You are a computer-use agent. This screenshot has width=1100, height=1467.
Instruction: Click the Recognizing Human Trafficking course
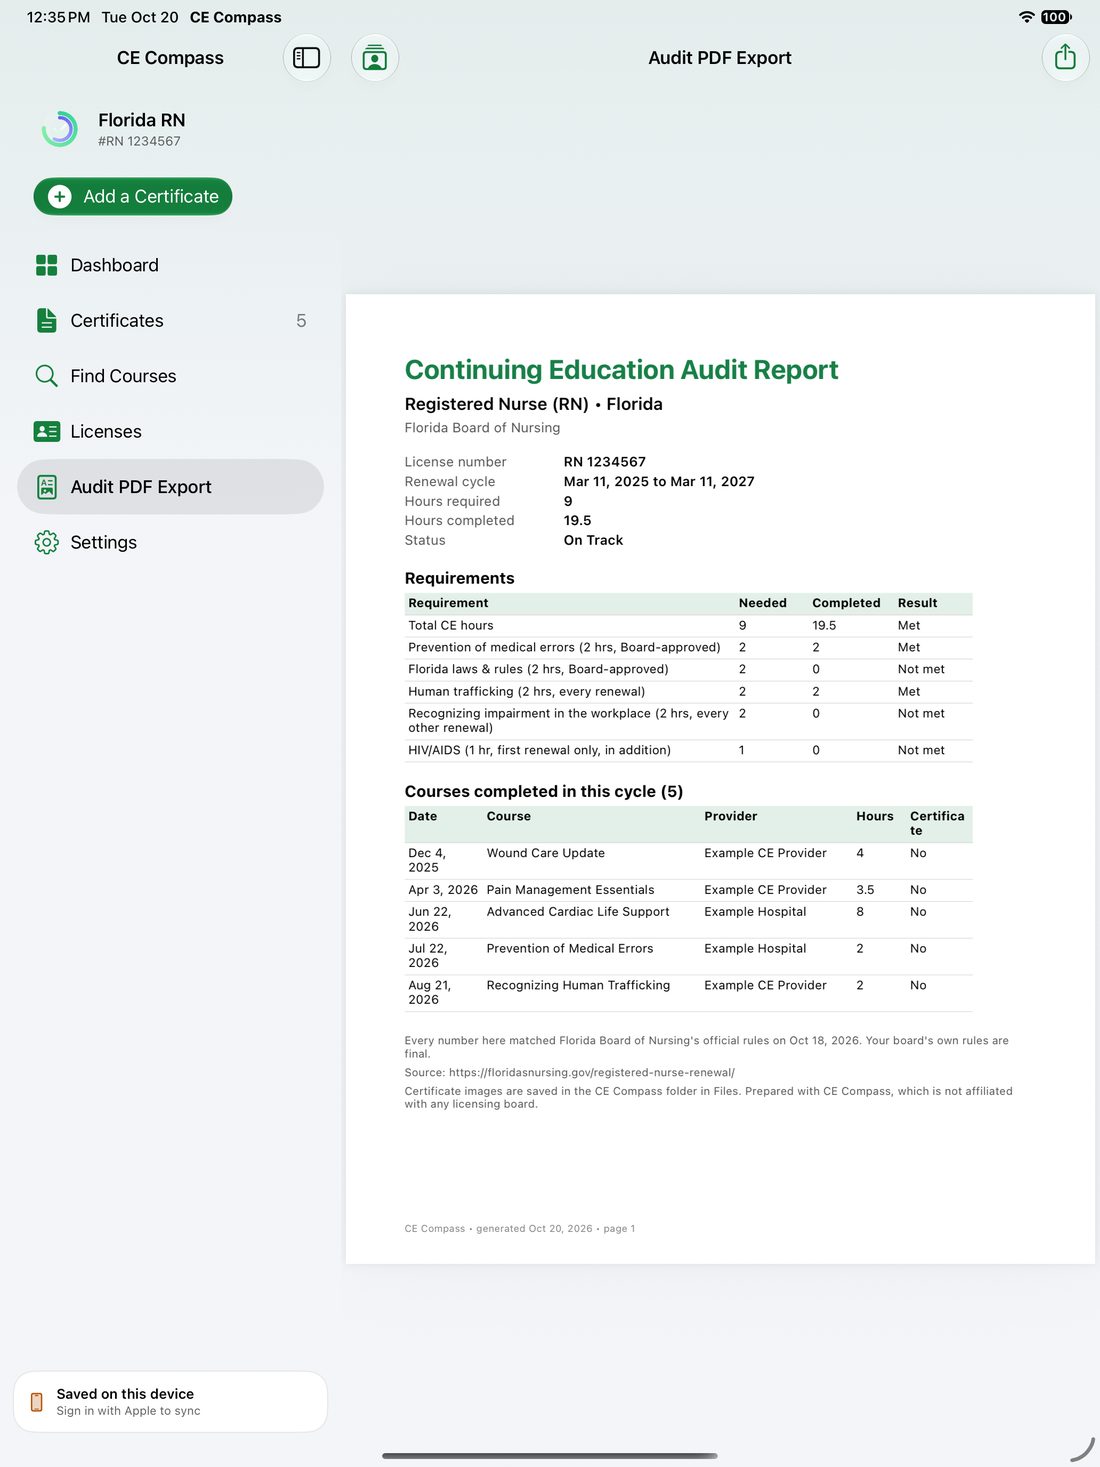point(578,986)
